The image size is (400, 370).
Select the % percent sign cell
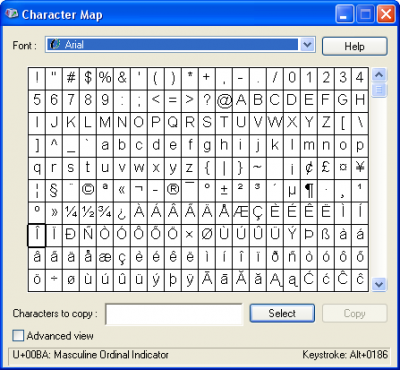pos(105,79)
